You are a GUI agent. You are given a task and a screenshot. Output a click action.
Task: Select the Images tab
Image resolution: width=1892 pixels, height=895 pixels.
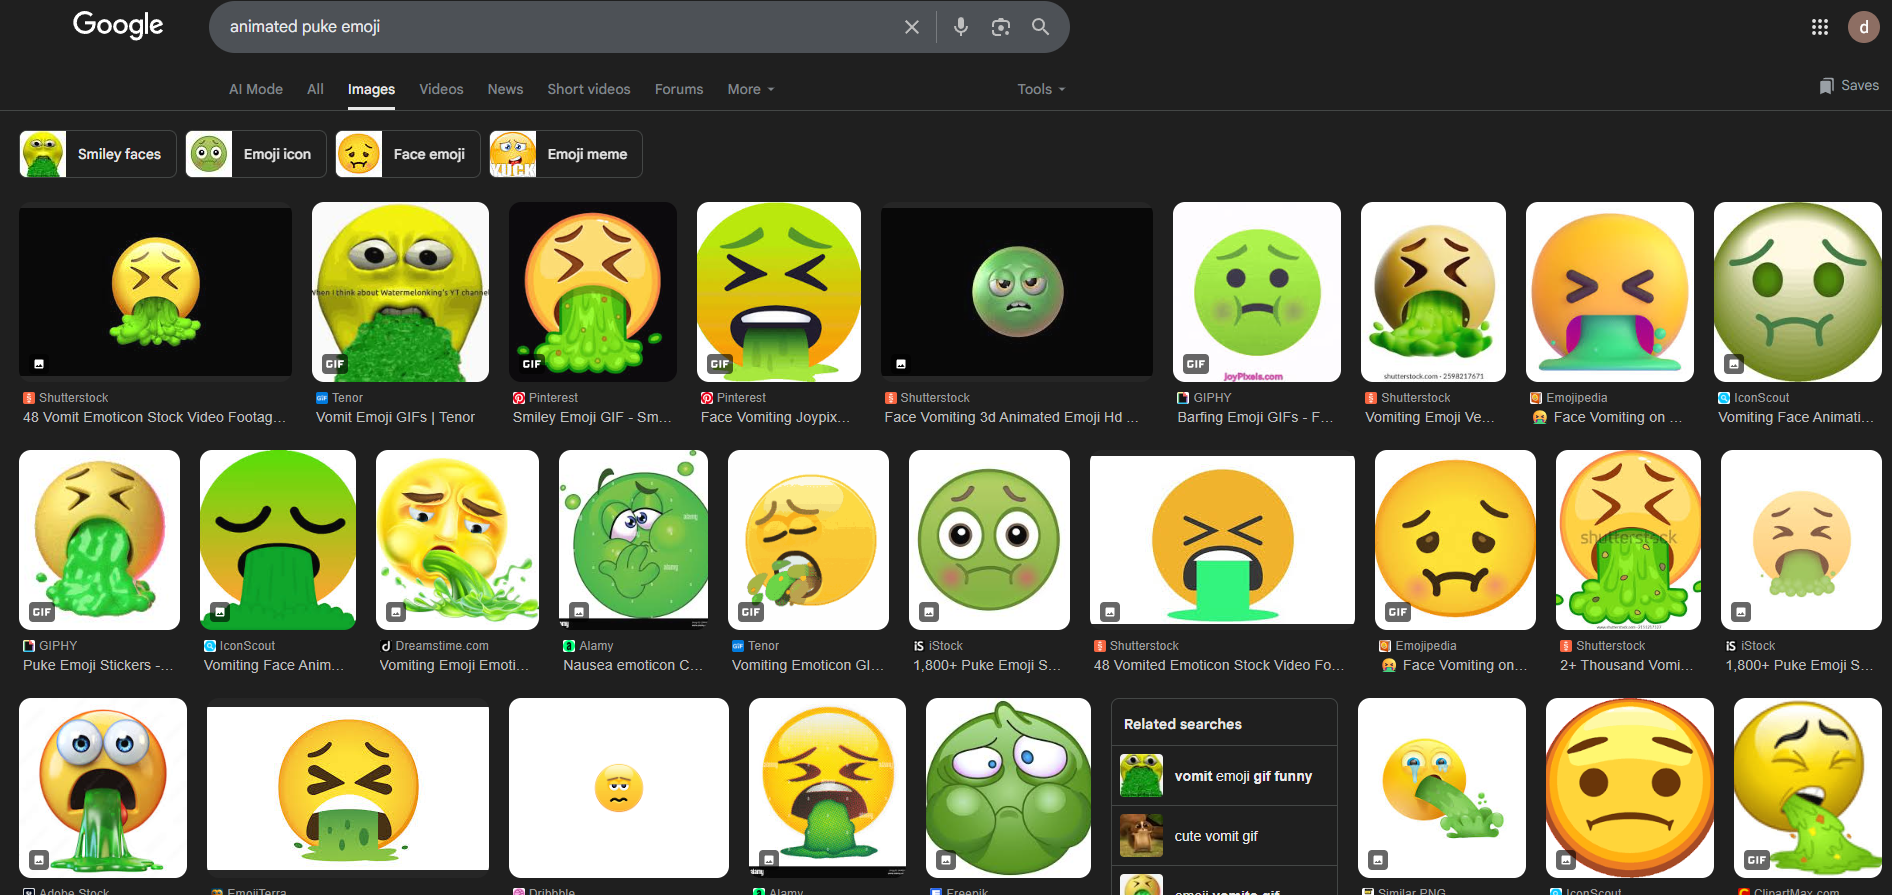(x=371, y=89)
